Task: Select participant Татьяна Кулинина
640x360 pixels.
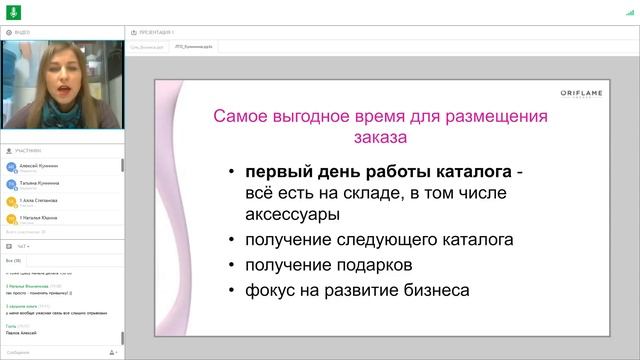Action: [x=62, y=184]
